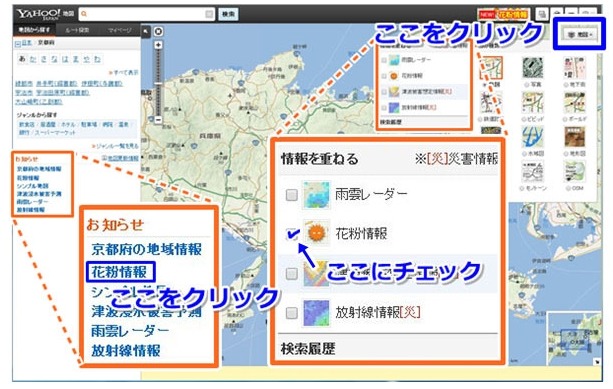Click zoom slider track below the handle
This screenshot has height=389, width=613.
pyautogui.click(x=158, y=101)
